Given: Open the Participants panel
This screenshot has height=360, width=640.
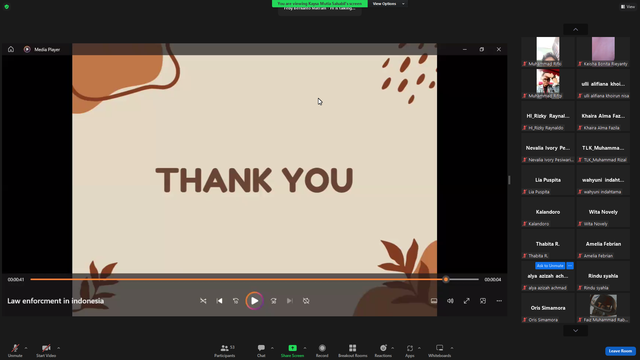Looking at the screenshot, I should pos(225,350).
